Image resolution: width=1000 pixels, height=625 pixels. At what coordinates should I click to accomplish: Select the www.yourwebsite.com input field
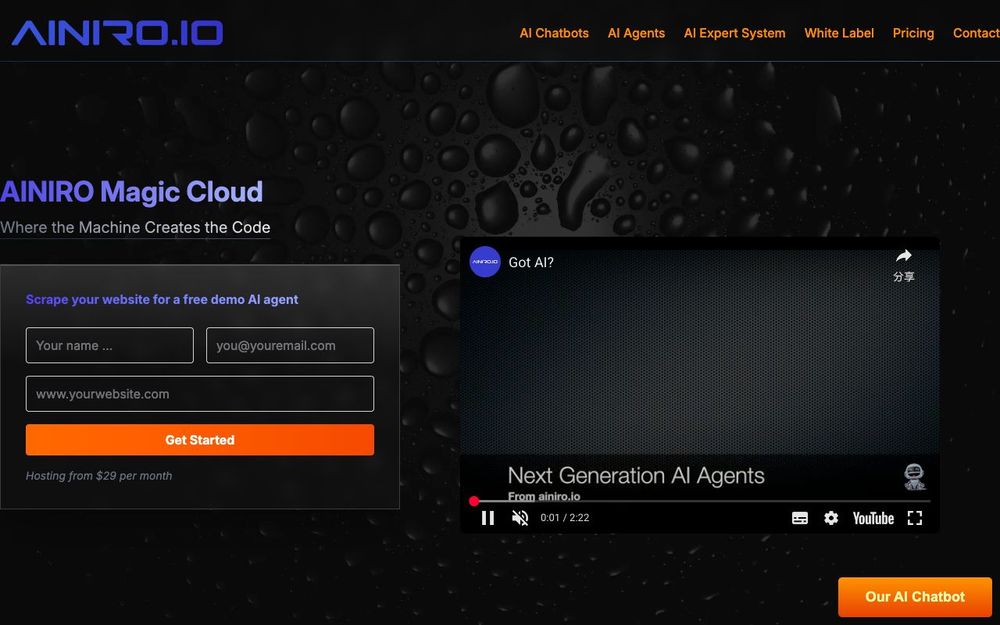point(199,394)
